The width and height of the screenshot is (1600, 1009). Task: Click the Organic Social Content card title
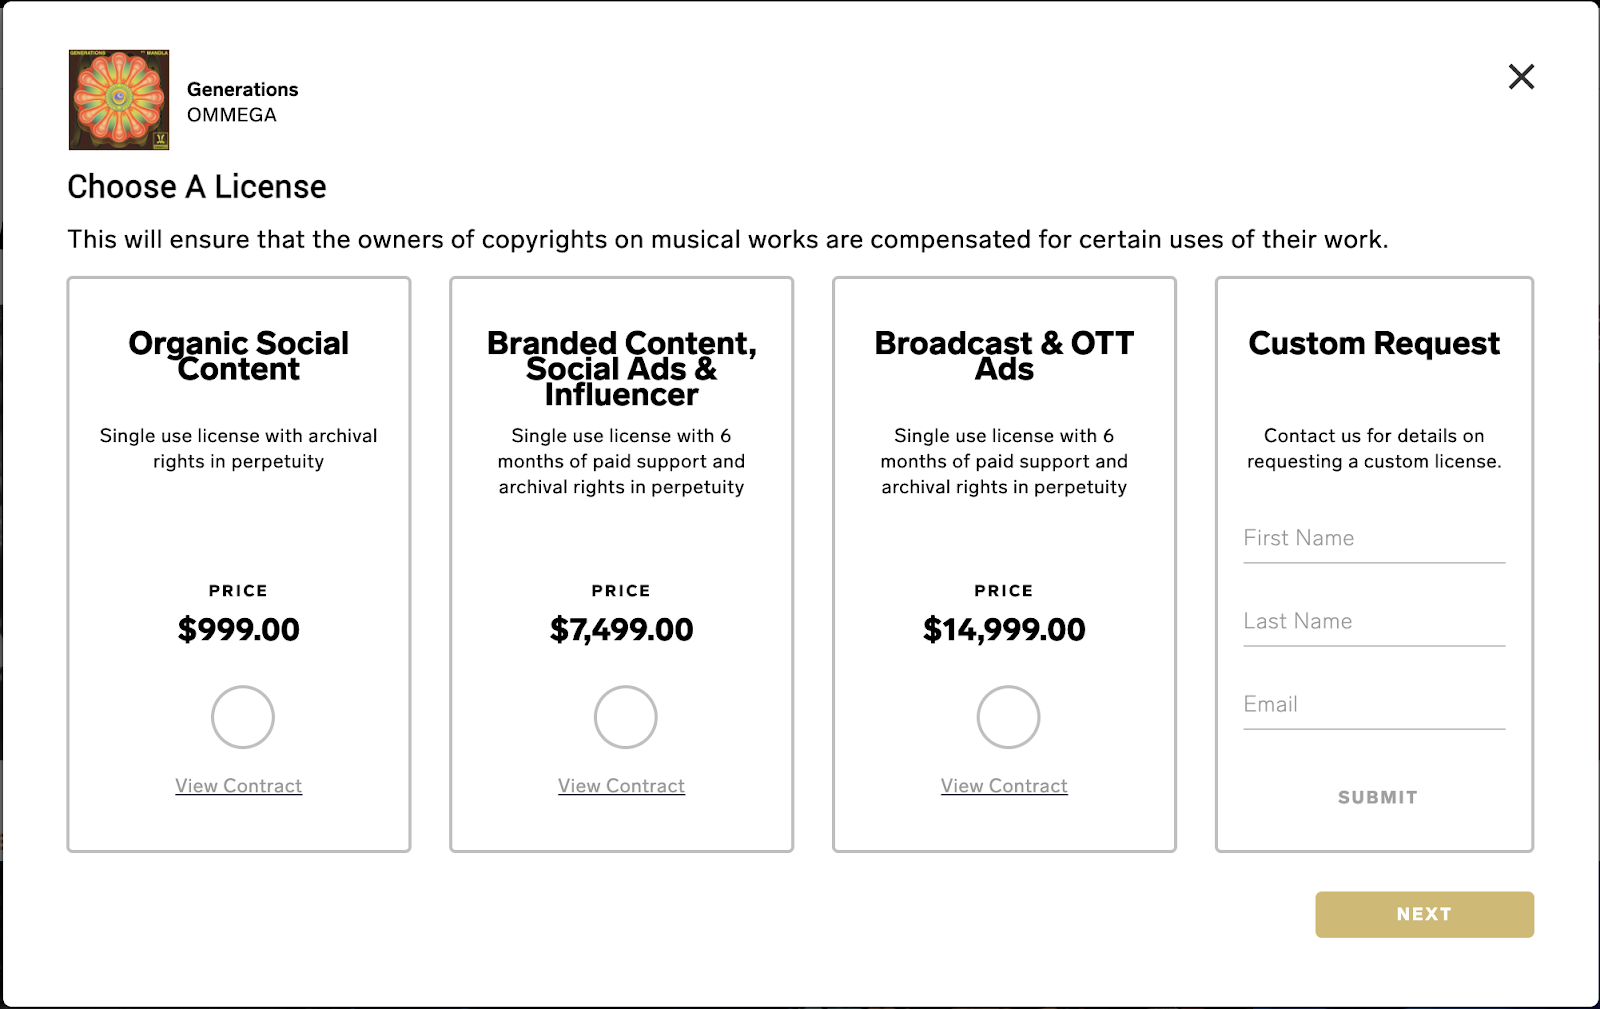click(x=239, y=356)
